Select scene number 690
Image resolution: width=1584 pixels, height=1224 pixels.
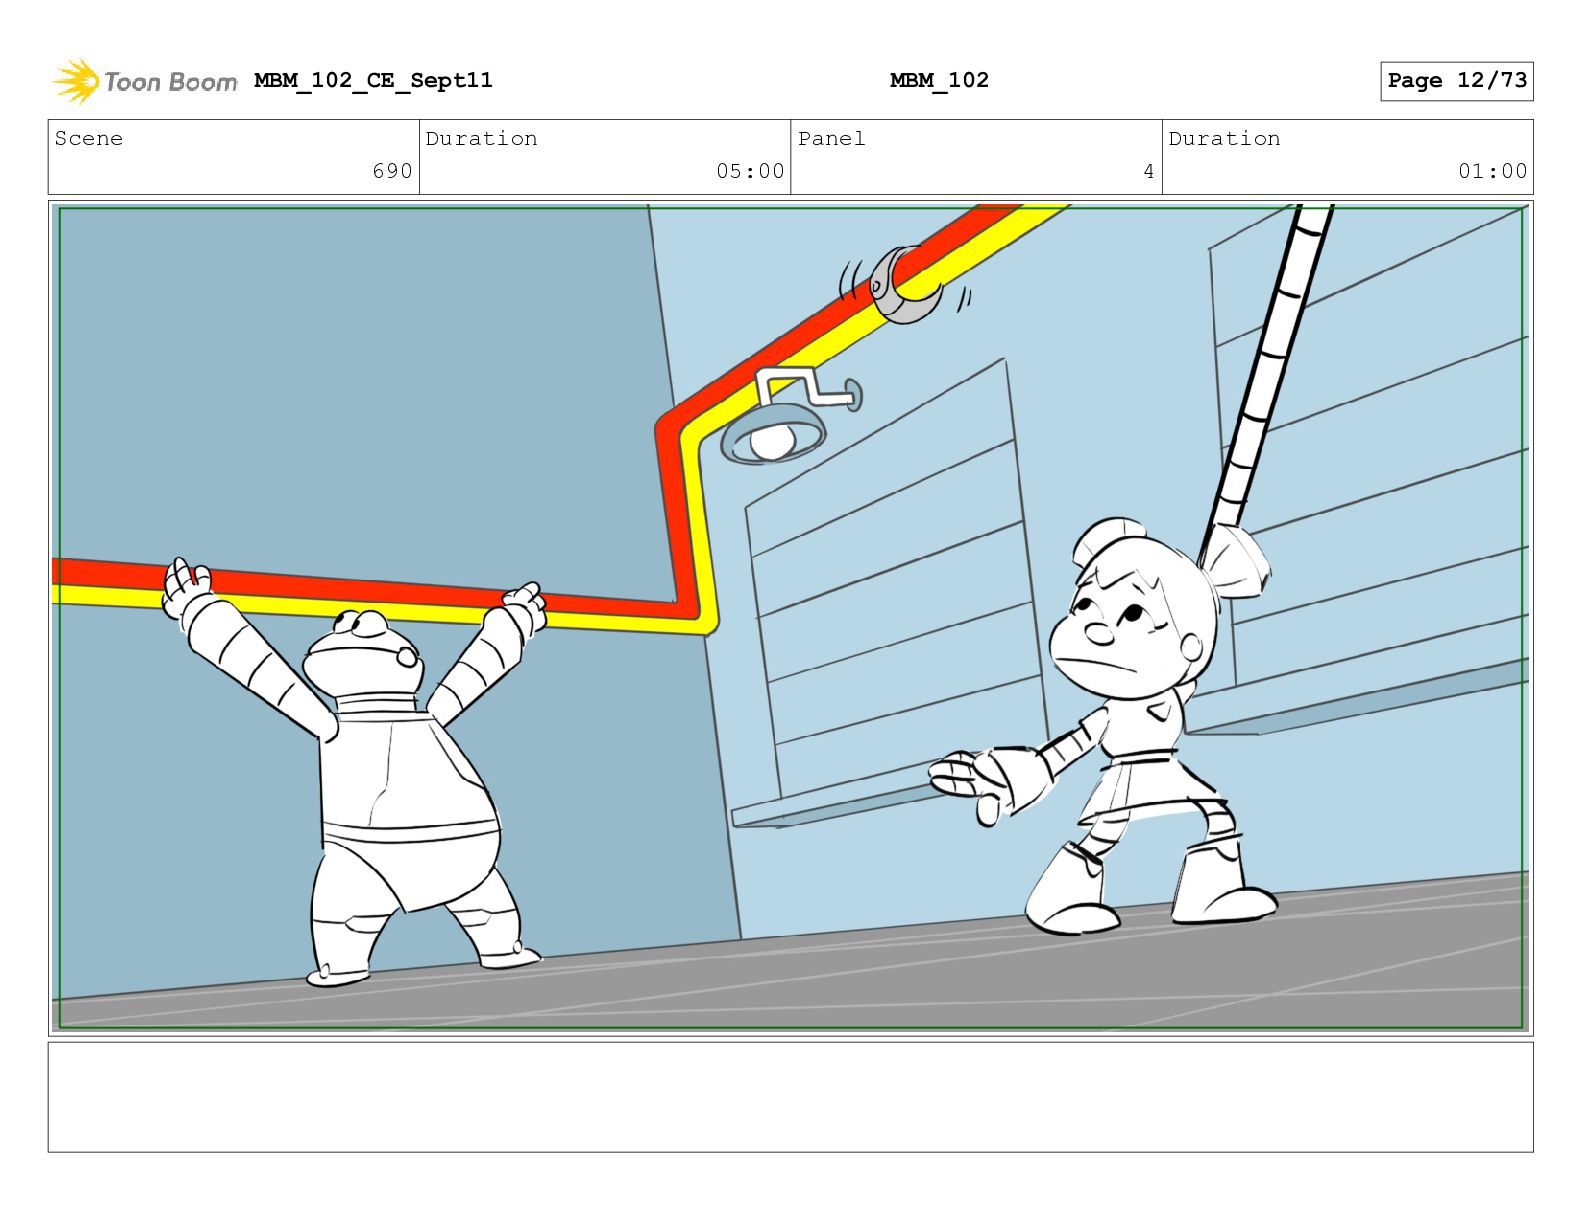392,171
